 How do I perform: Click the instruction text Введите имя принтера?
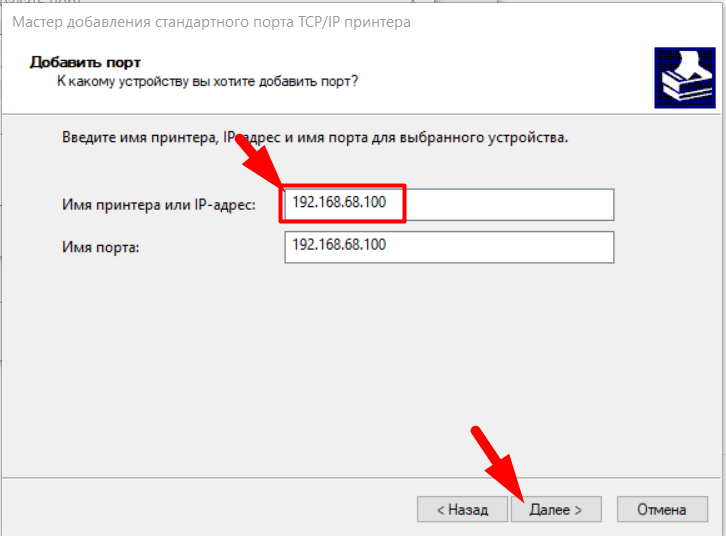pyautogui.click(x=315, y=138)
